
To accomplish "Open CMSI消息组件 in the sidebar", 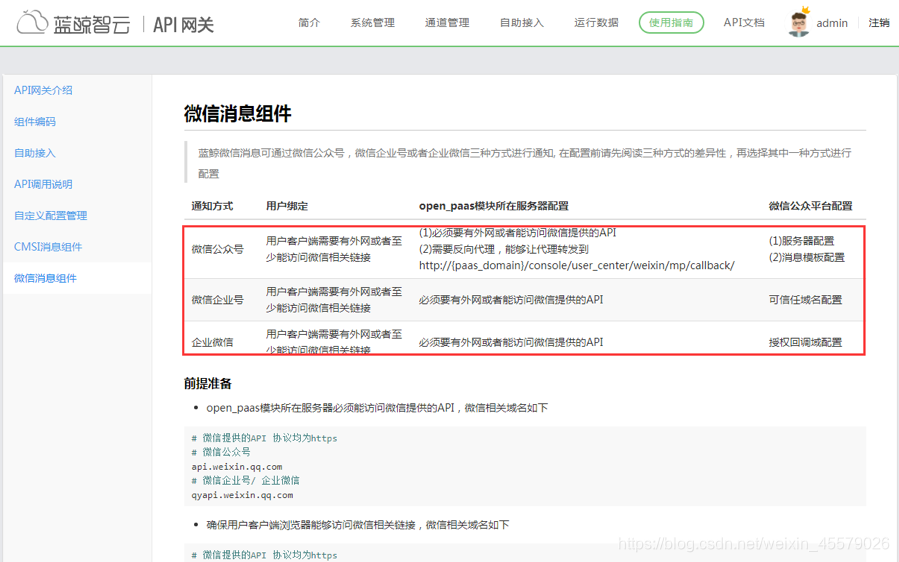I will [48, 247].
